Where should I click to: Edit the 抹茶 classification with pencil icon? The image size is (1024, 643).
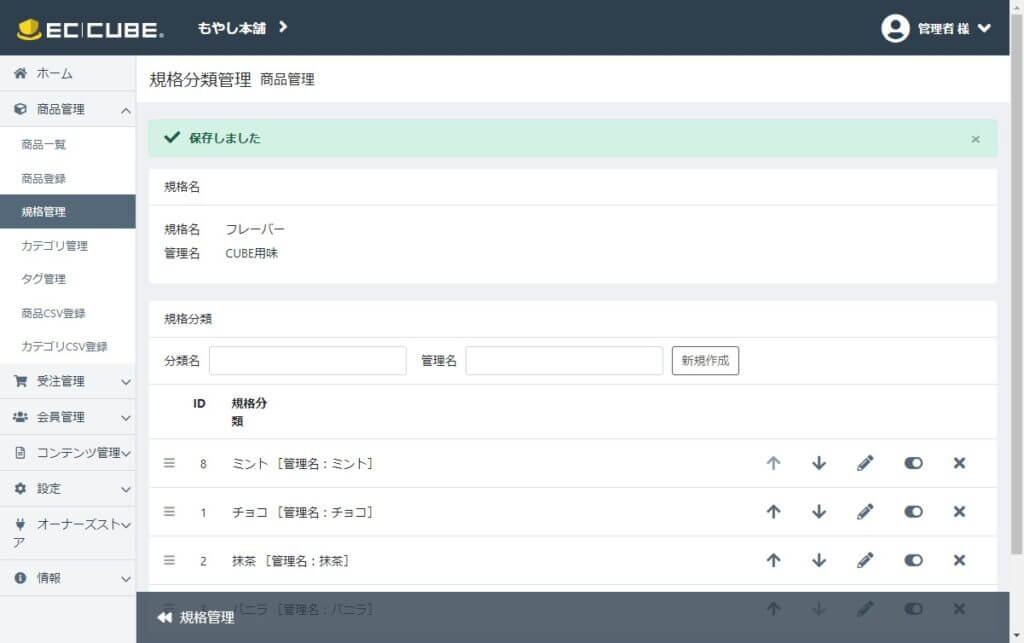click(x=865, y=560)
